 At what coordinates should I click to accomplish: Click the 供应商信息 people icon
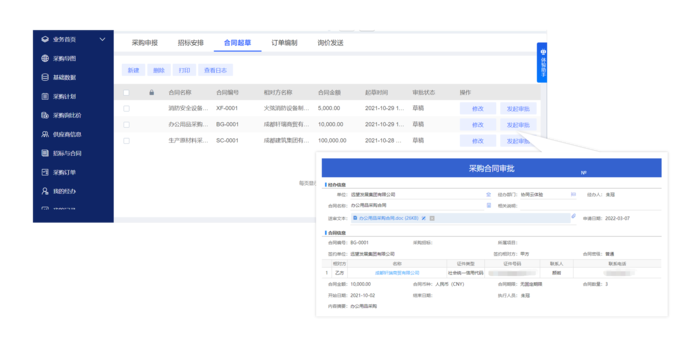pyautogui.click(x=45, y=134)
